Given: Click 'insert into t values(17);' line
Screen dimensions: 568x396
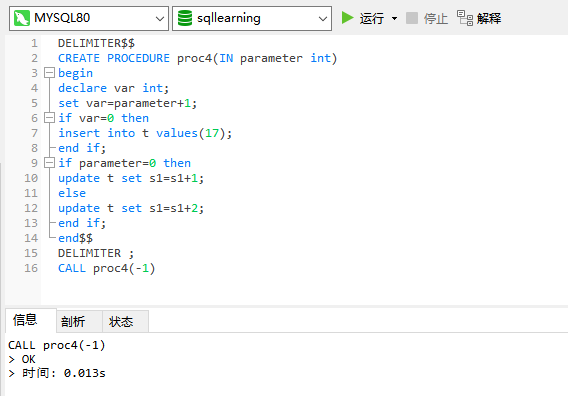Looking at the screenshot, I should 145,133.
